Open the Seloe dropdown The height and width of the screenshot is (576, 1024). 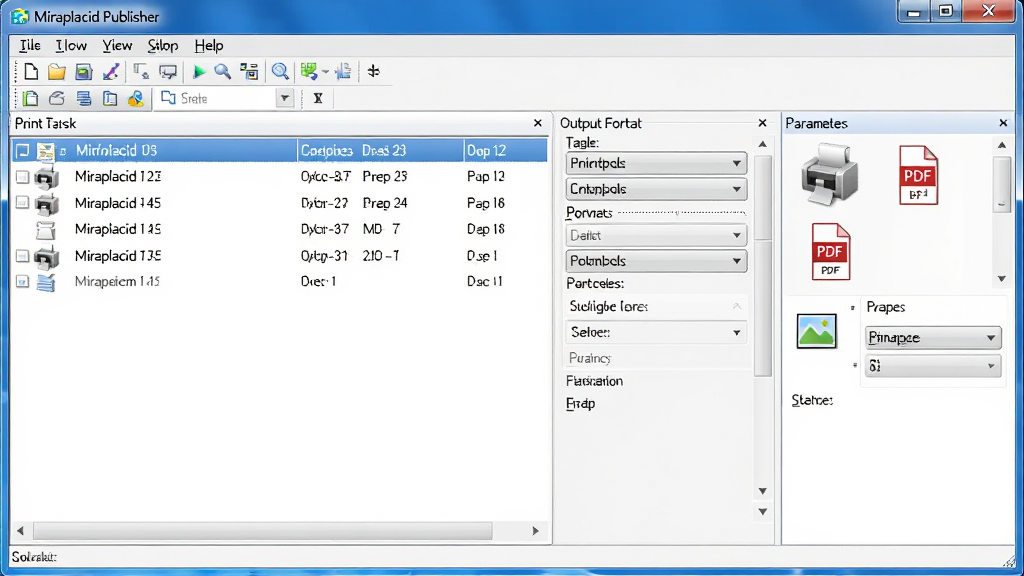click(656, 332)
